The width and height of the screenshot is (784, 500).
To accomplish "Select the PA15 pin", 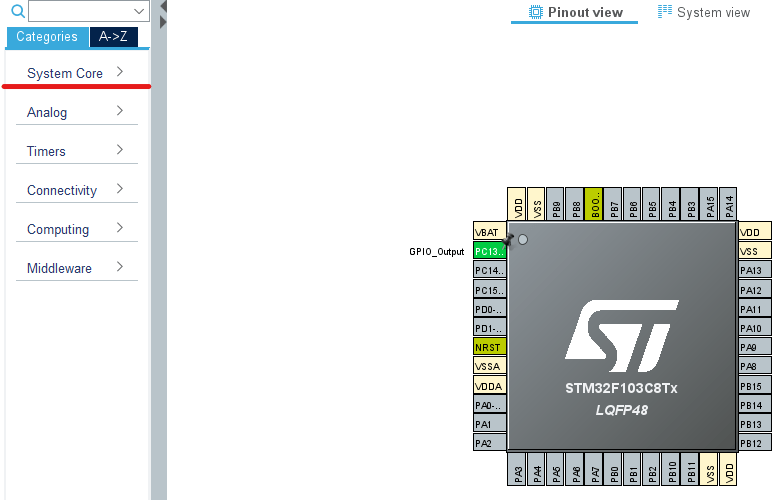I will (708, 204).
